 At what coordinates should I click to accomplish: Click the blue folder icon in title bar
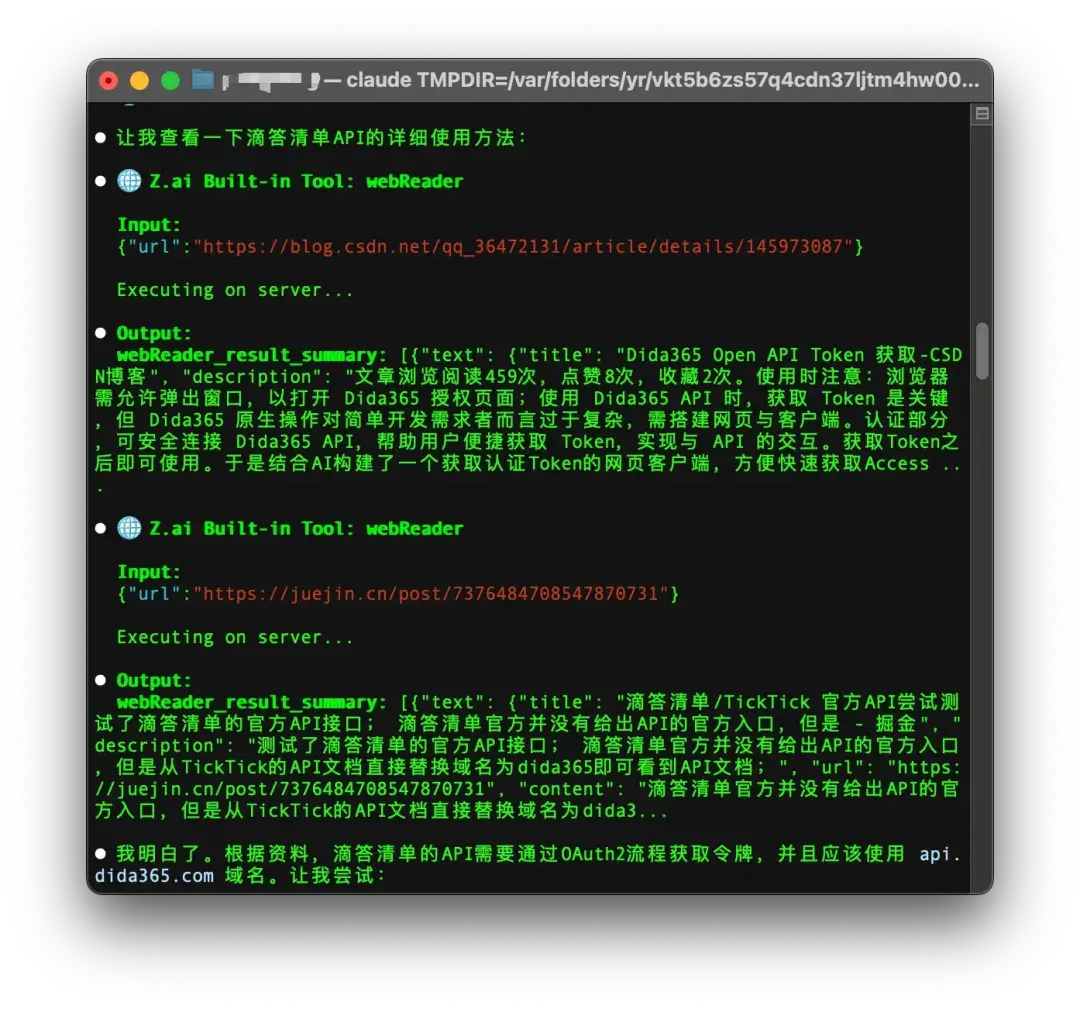click(x=202, y=80)
